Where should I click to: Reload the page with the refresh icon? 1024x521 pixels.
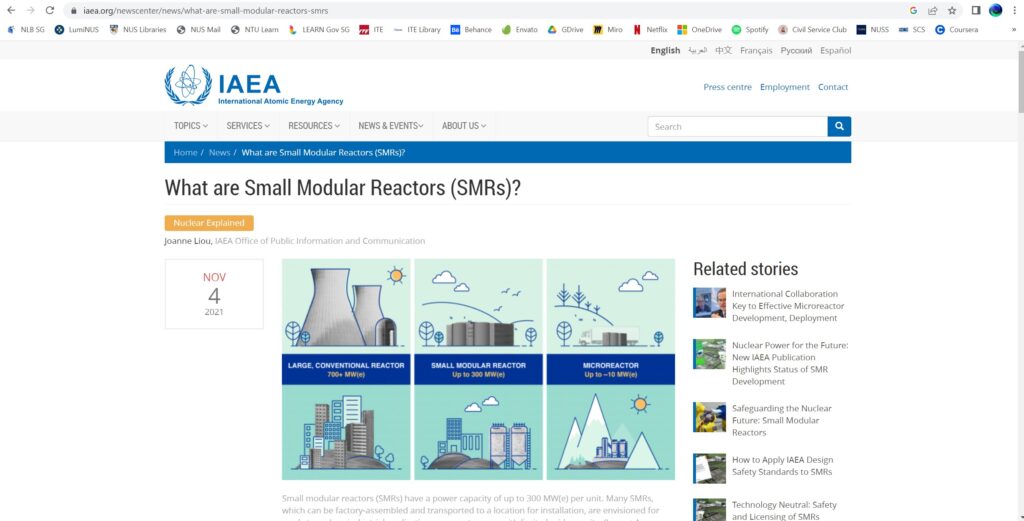pyautogui.click(x=49, y=10)
